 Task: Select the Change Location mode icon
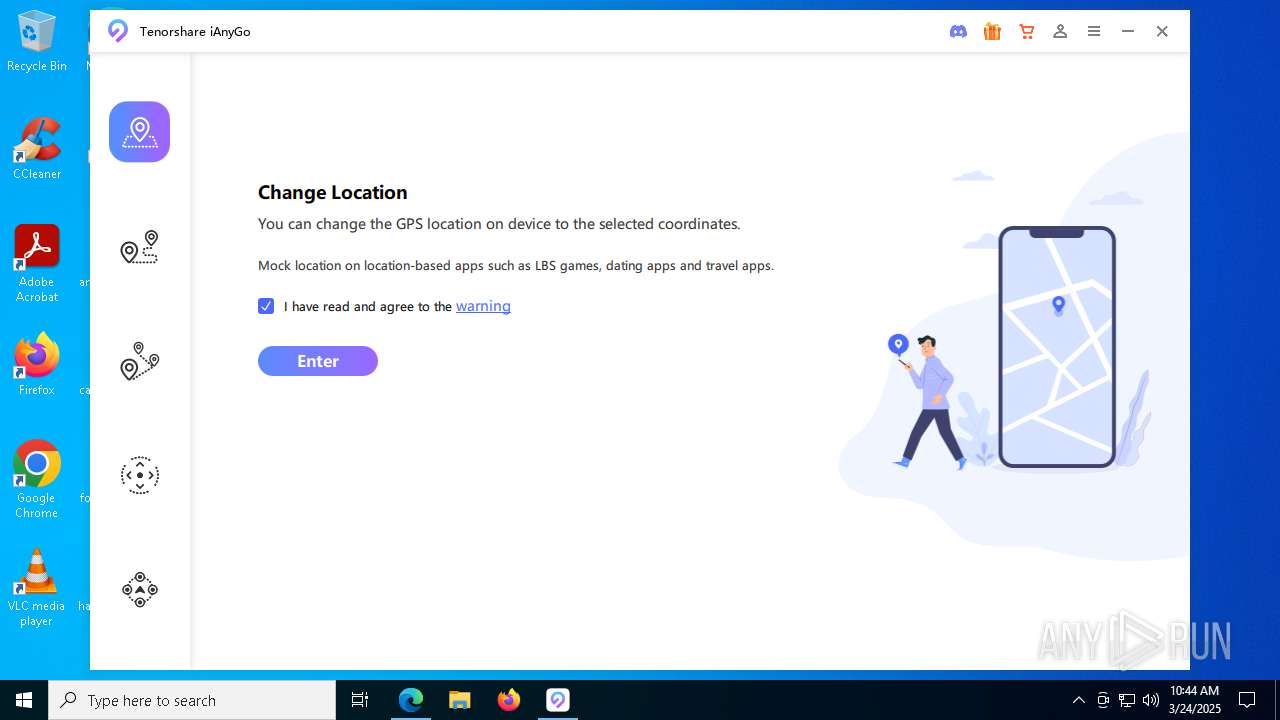tap(139, 132)
